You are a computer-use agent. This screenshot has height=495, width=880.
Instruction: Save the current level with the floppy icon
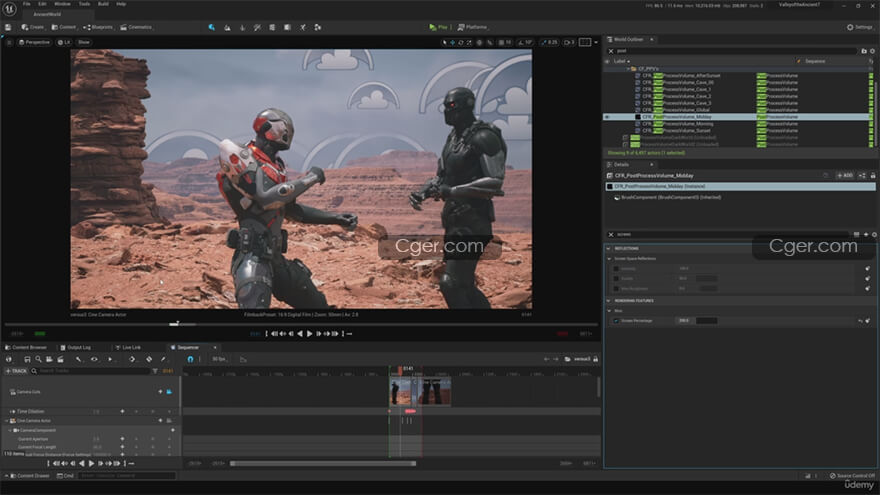[8, 27]
